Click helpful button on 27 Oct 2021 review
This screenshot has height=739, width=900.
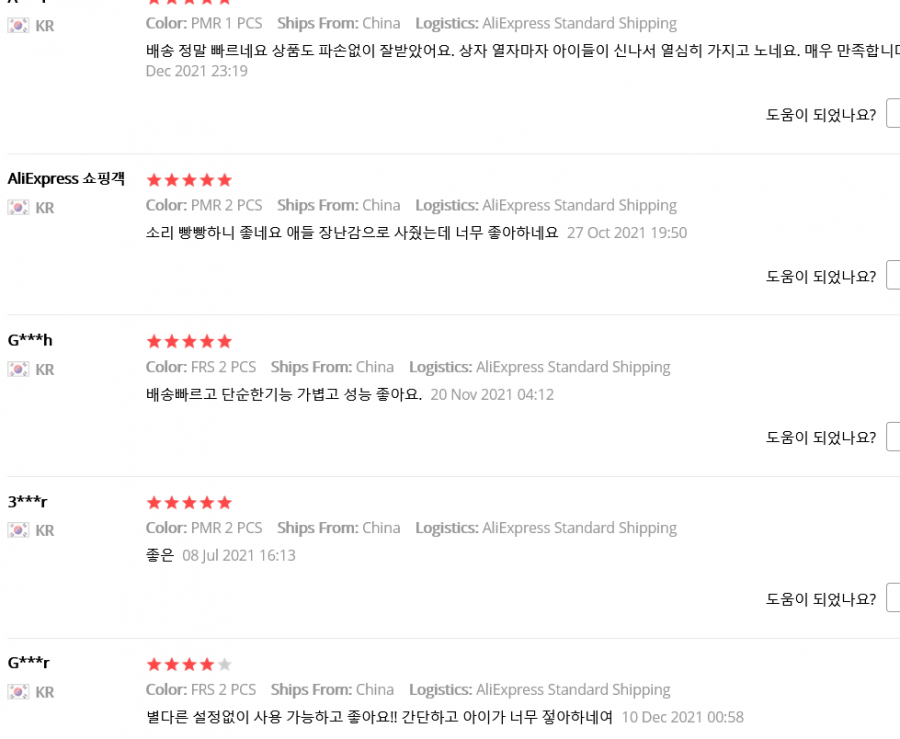(894, 277)
